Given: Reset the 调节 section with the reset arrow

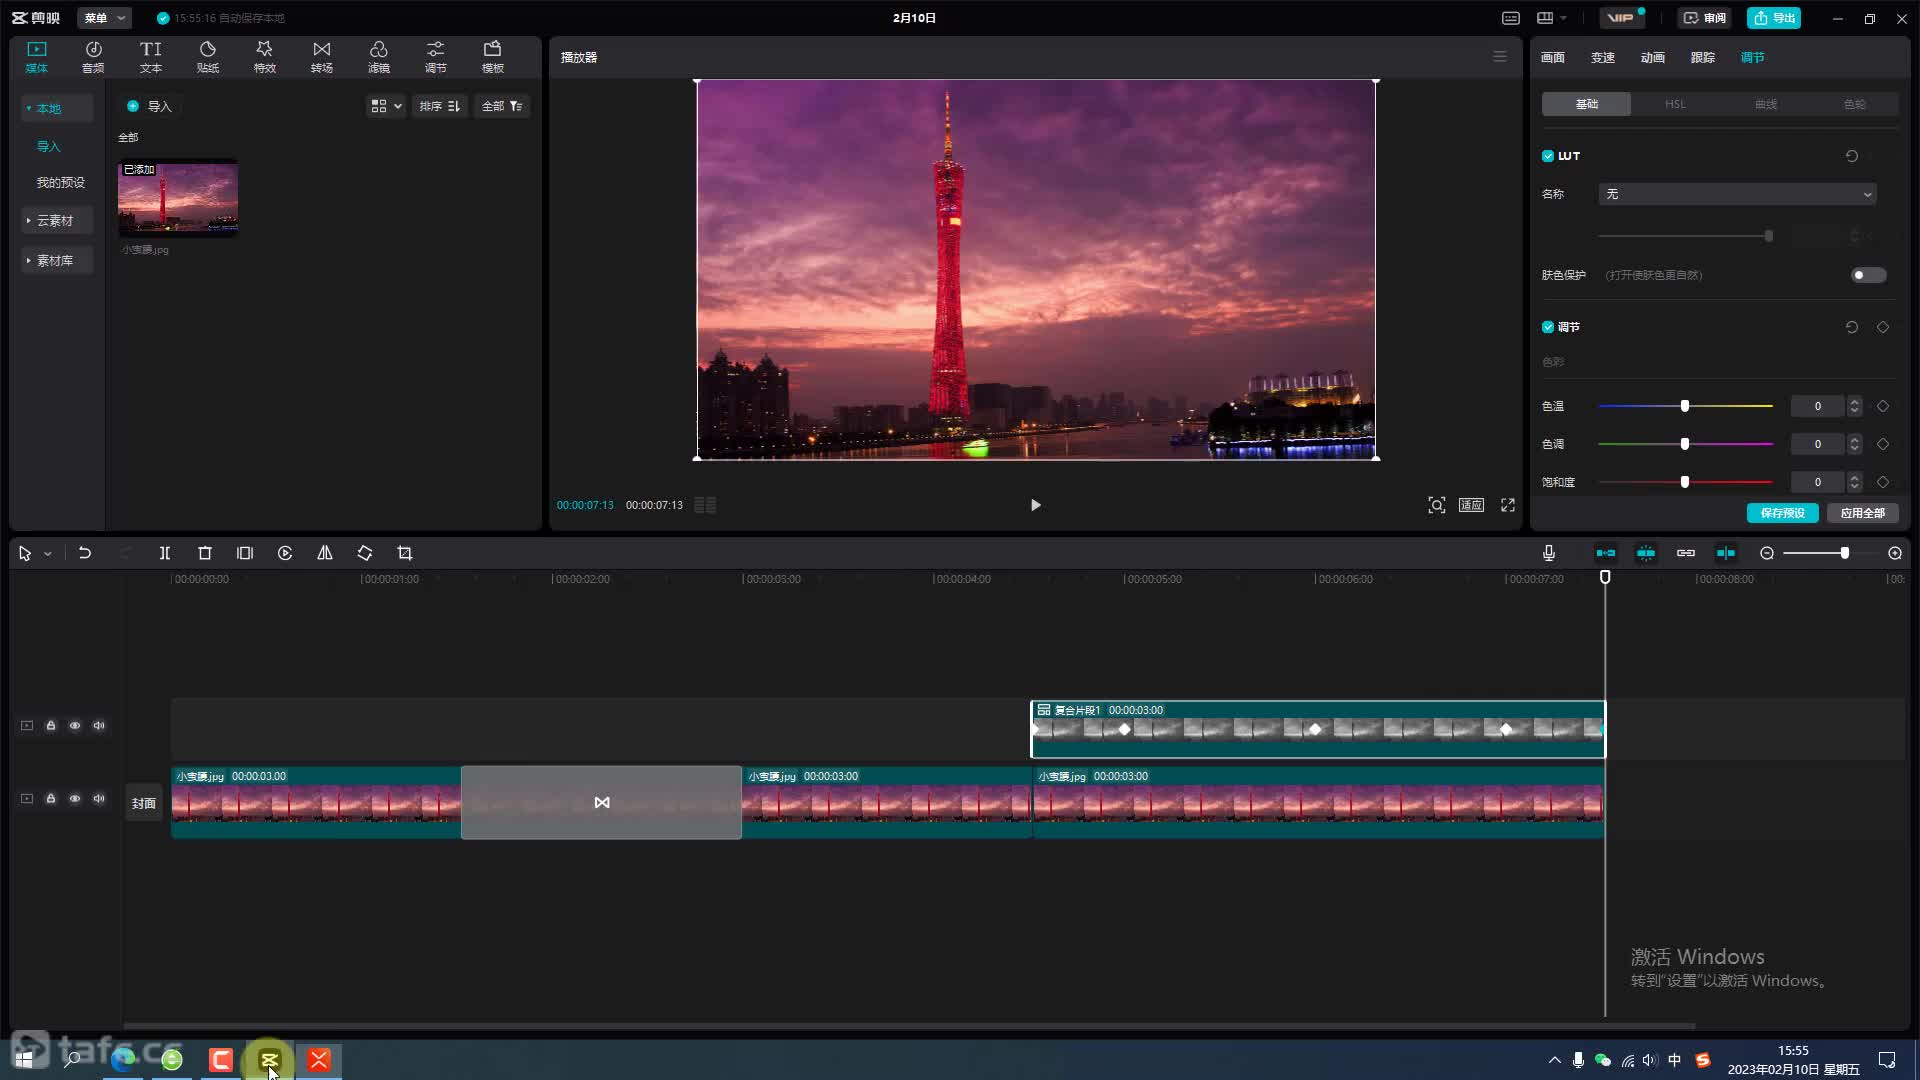Looking at the screenshot, I should [x=1852, y=327].
